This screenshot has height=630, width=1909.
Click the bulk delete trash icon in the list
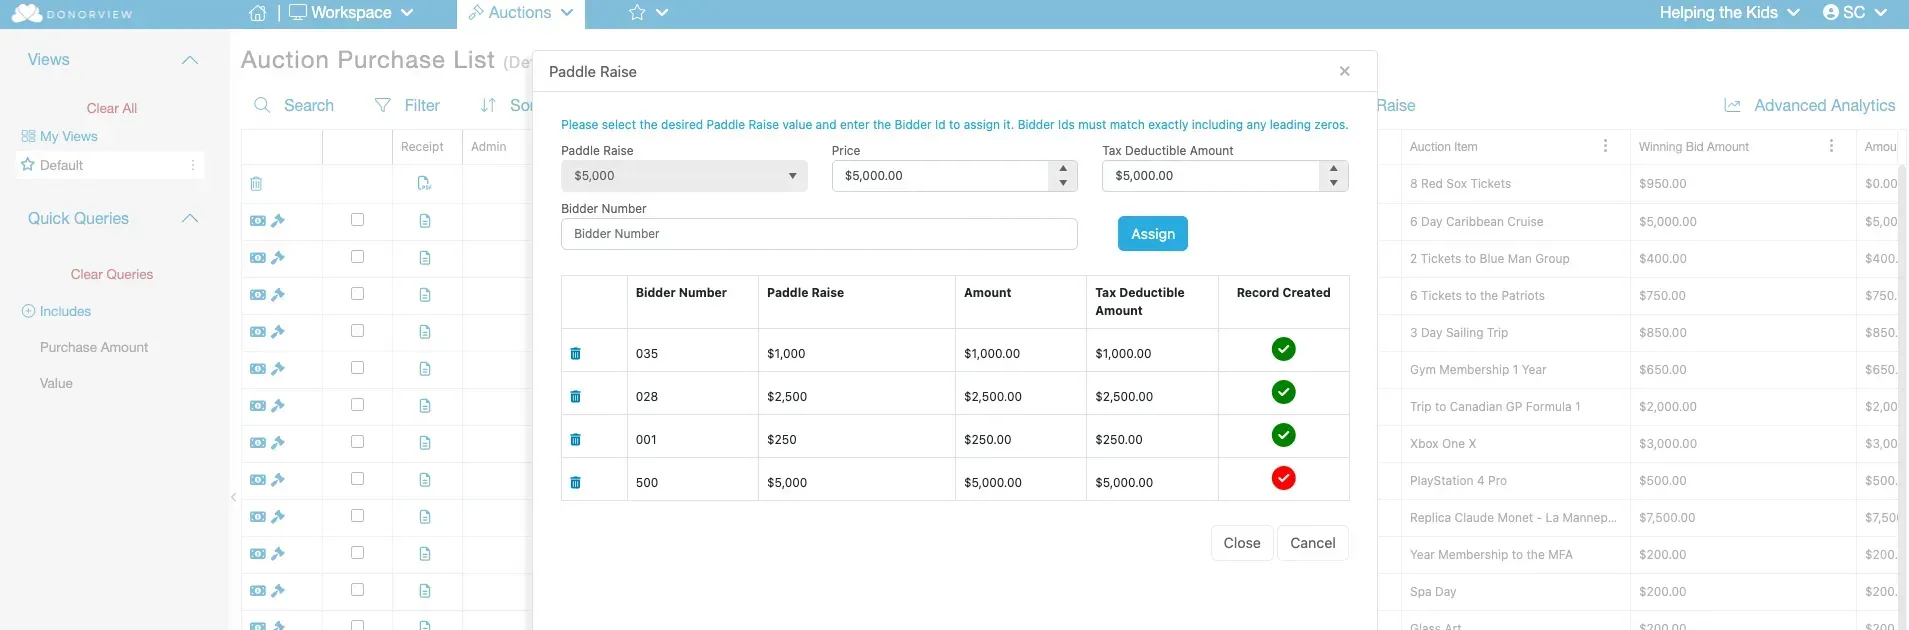coord(256,184)
